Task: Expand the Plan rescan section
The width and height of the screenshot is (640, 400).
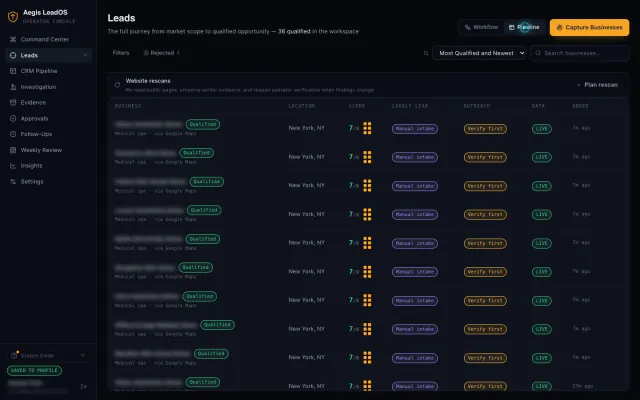Action: [x=597, y=85]
